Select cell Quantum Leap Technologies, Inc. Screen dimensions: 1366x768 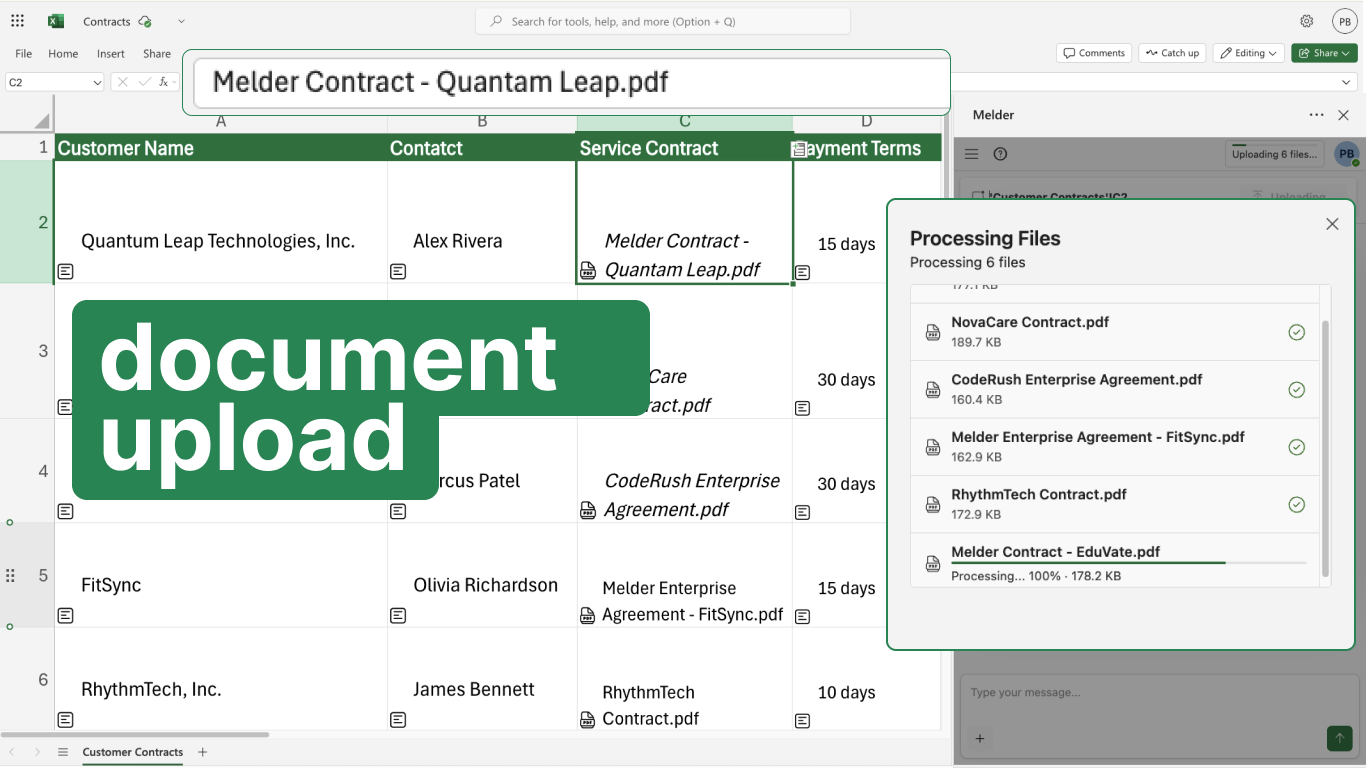coord(221,222)
